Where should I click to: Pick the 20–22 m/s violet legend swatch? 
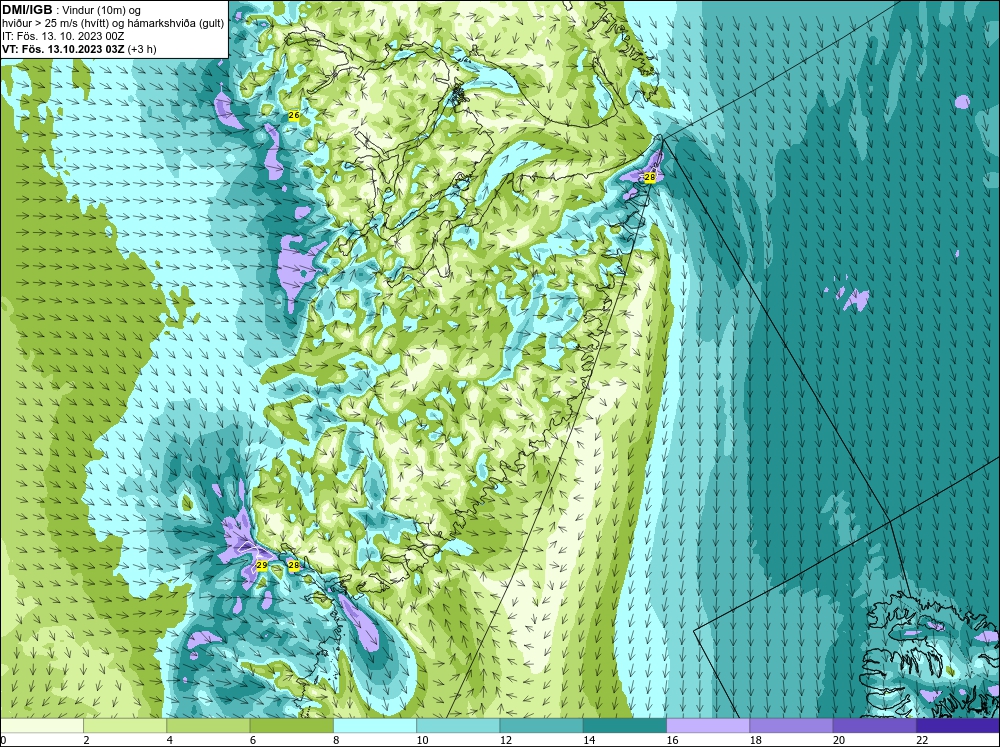pyautogui.click(x=874, y=726)
